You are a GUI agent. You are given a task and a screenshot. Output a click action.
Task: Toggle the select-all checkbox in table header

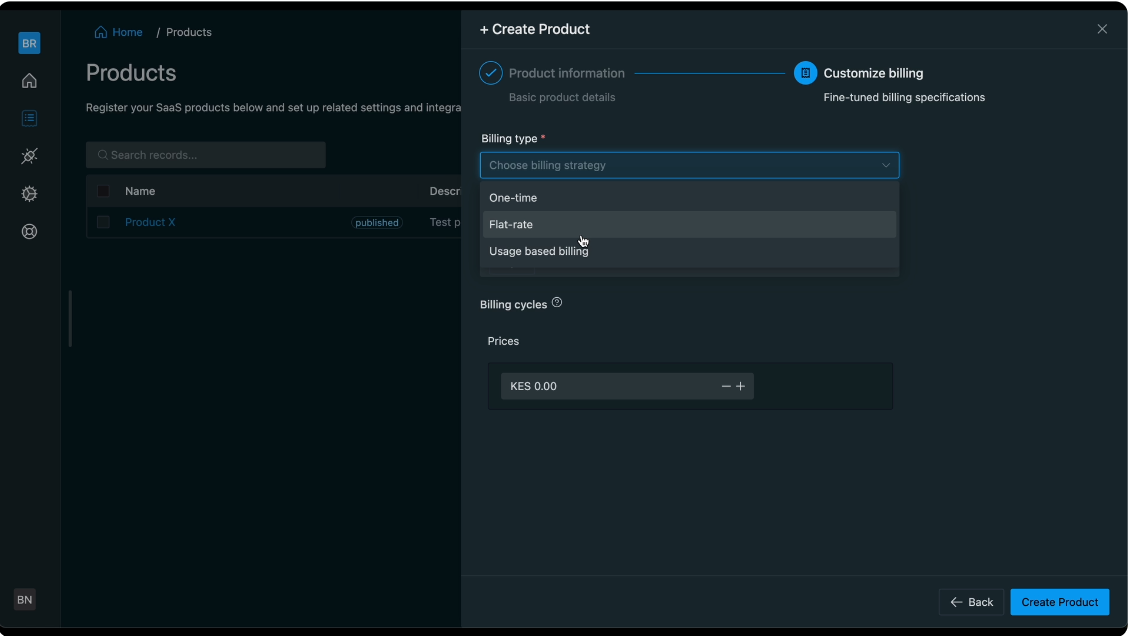pyautogui.click(x=103, y=191)
